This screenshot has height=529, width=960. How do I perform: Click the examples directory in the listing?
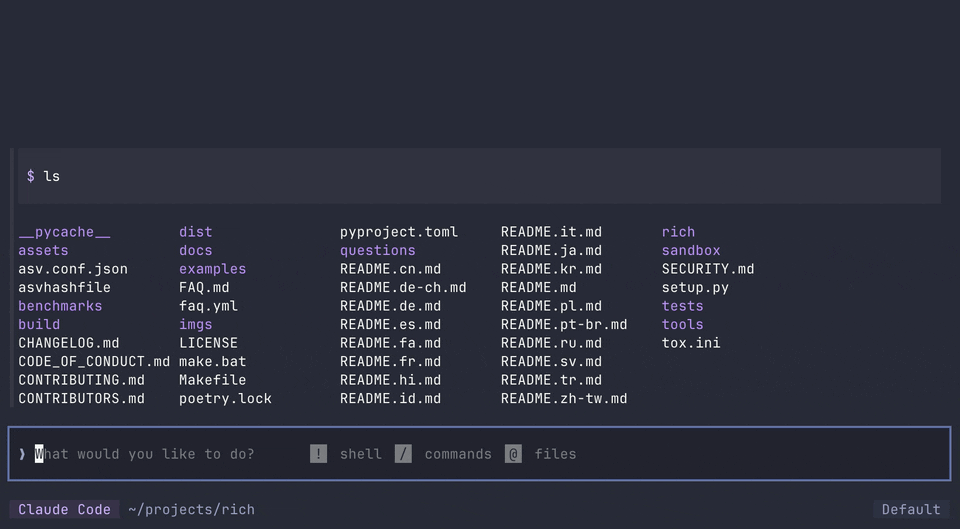212,269
